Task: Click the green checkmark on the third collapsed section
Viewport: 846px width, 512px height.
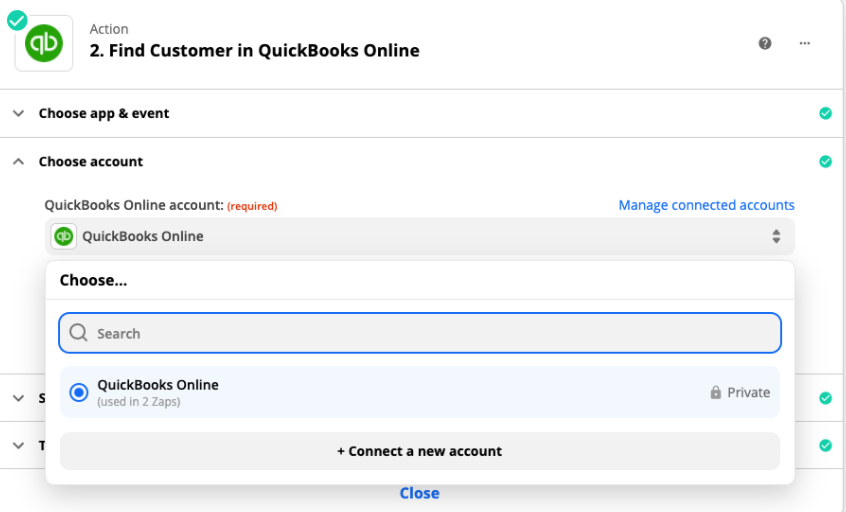Action: [825, 398]
